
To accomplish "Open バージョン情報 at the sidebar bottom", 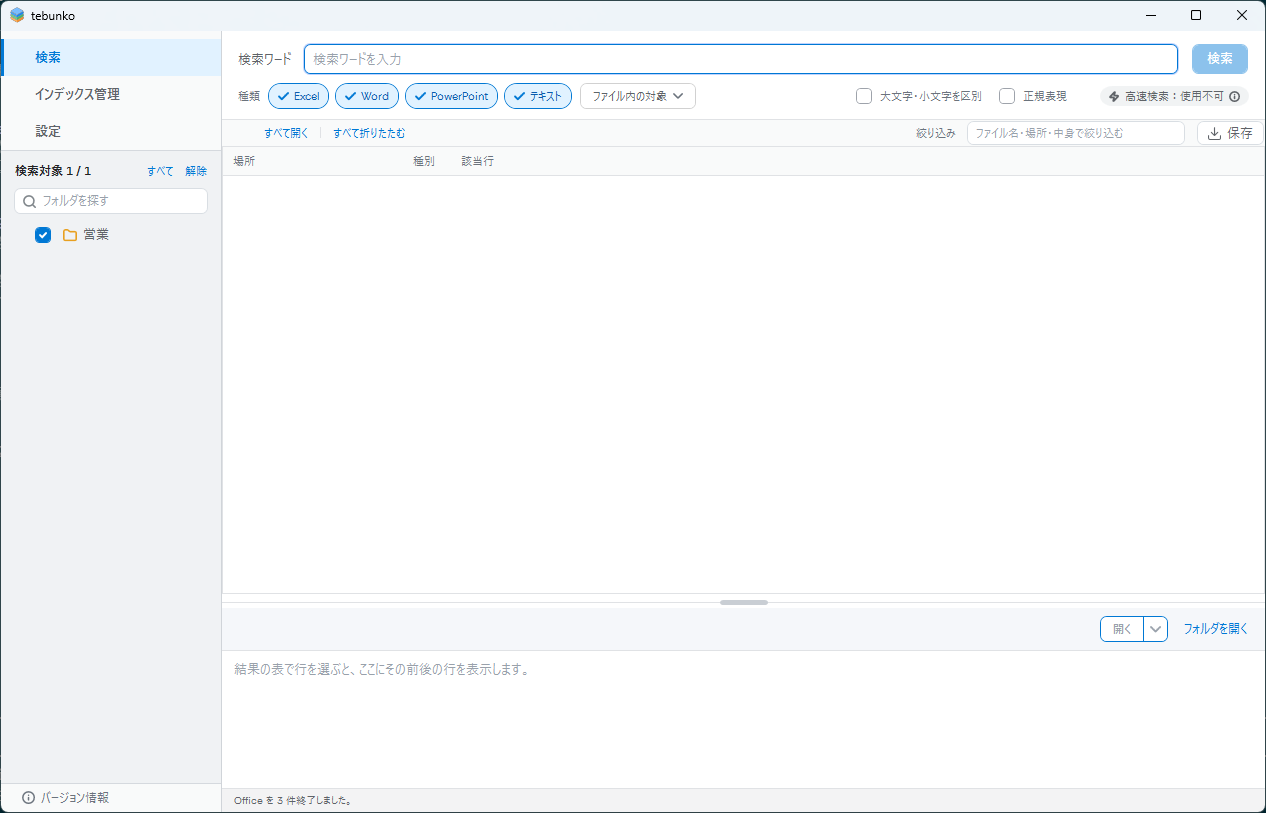I will pos(66,798).
